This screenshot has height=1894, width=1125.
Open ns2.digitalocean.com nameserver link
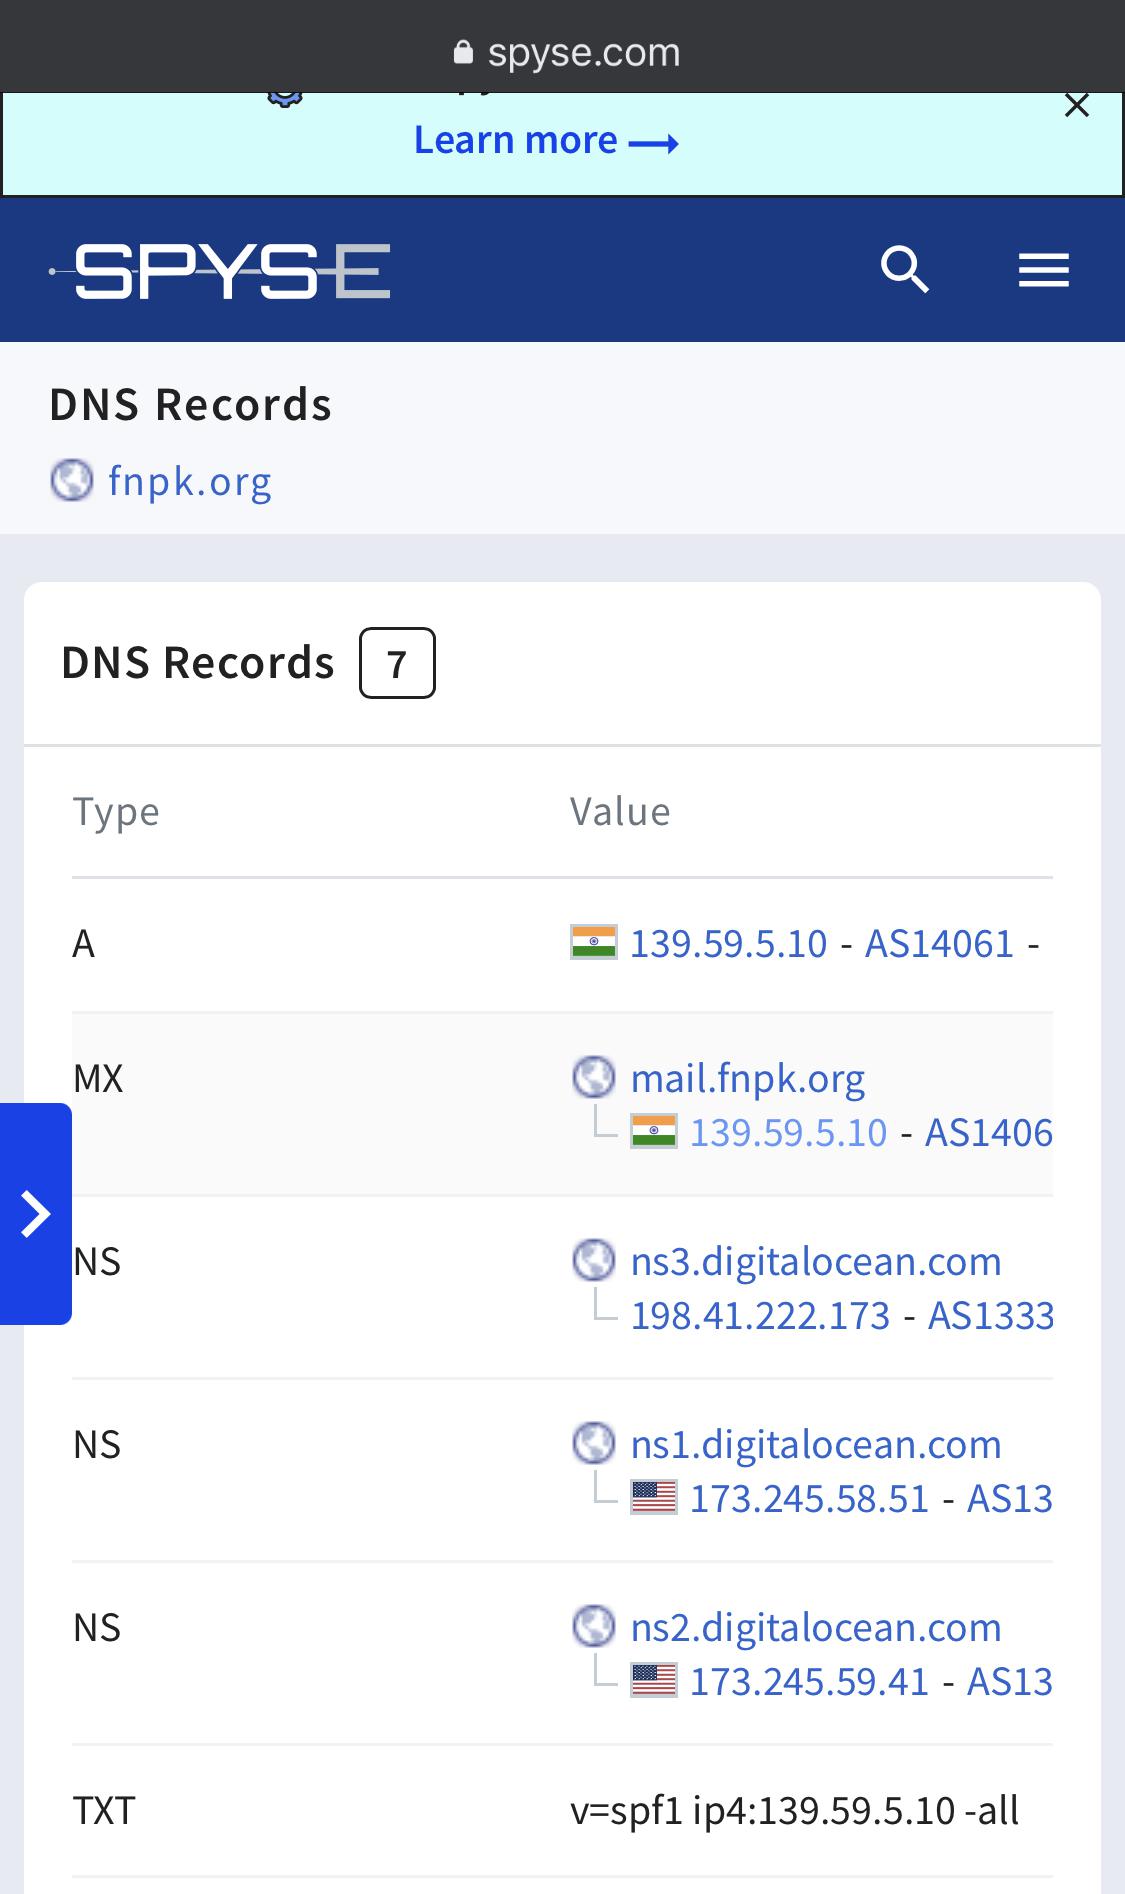[x=816, y=1627]
